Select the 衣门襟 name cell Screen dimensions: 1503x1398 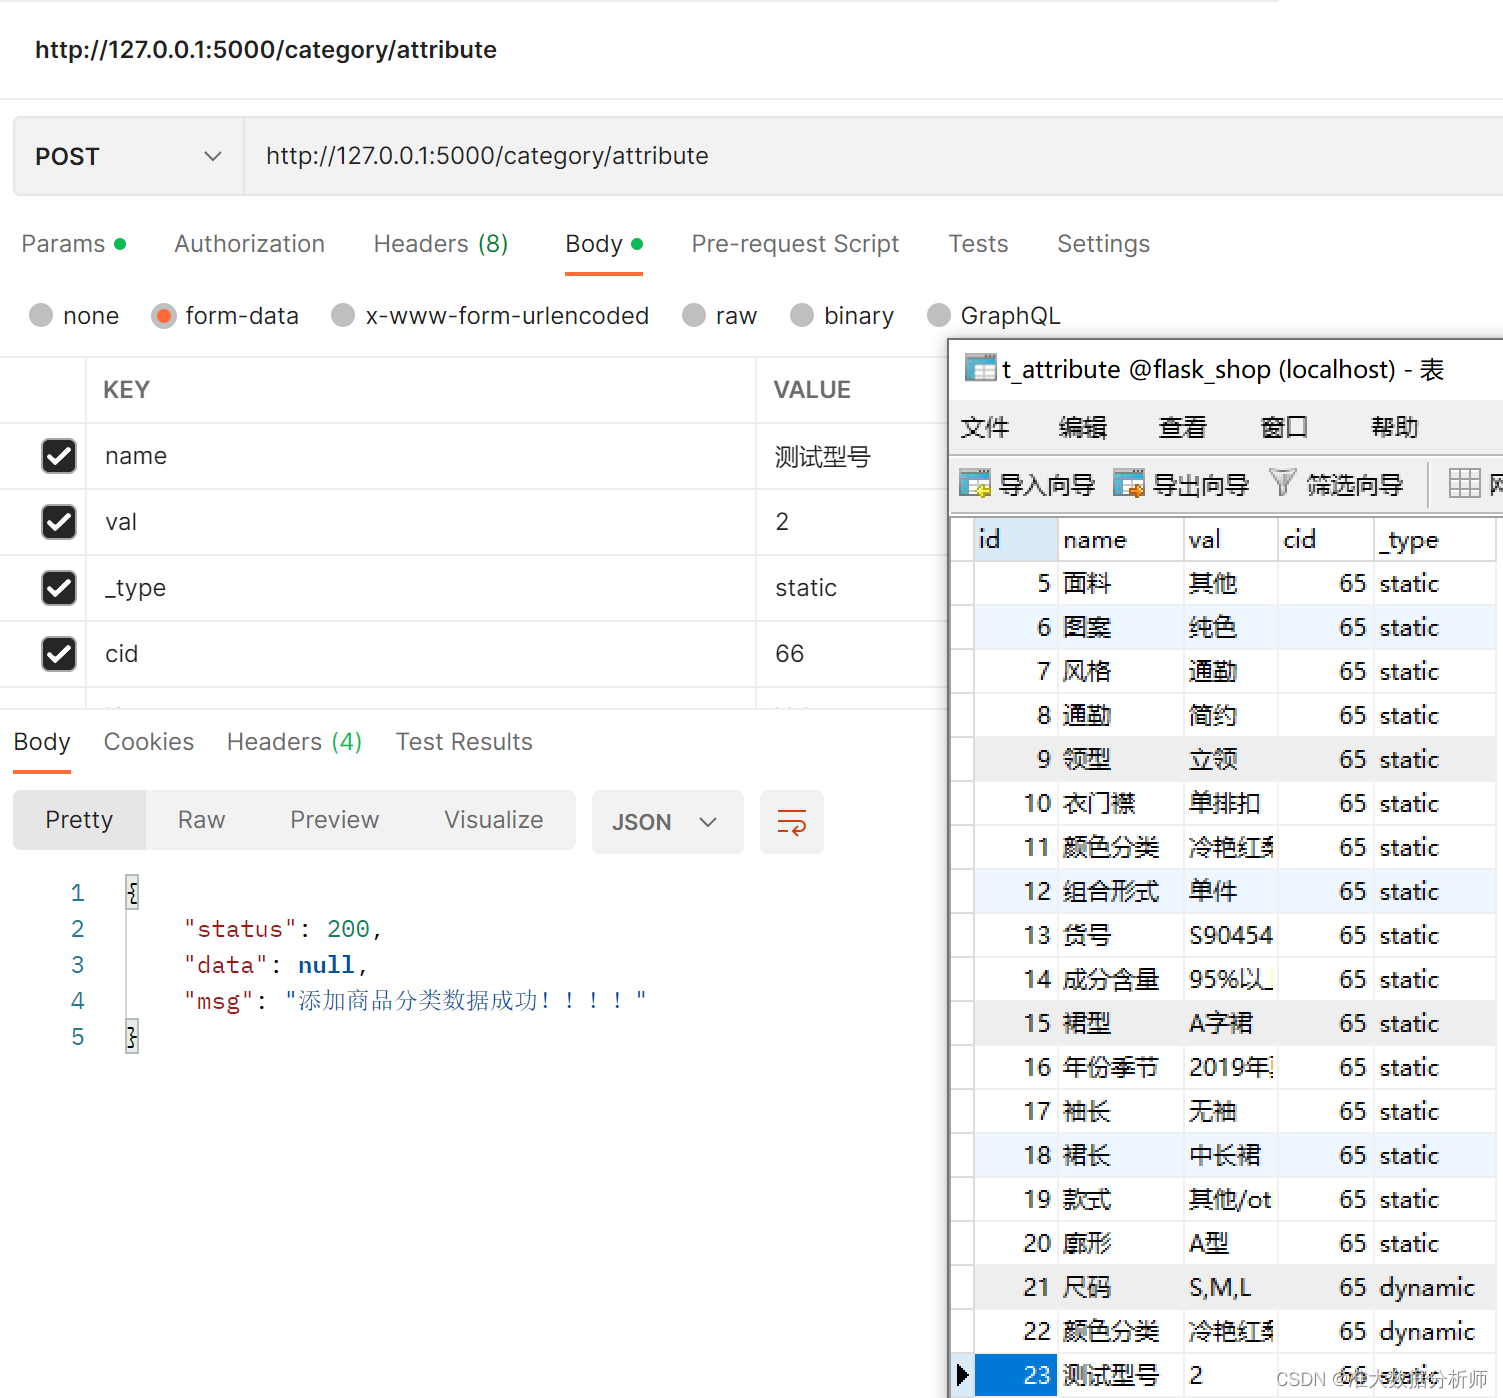[x=1121, y=803]
